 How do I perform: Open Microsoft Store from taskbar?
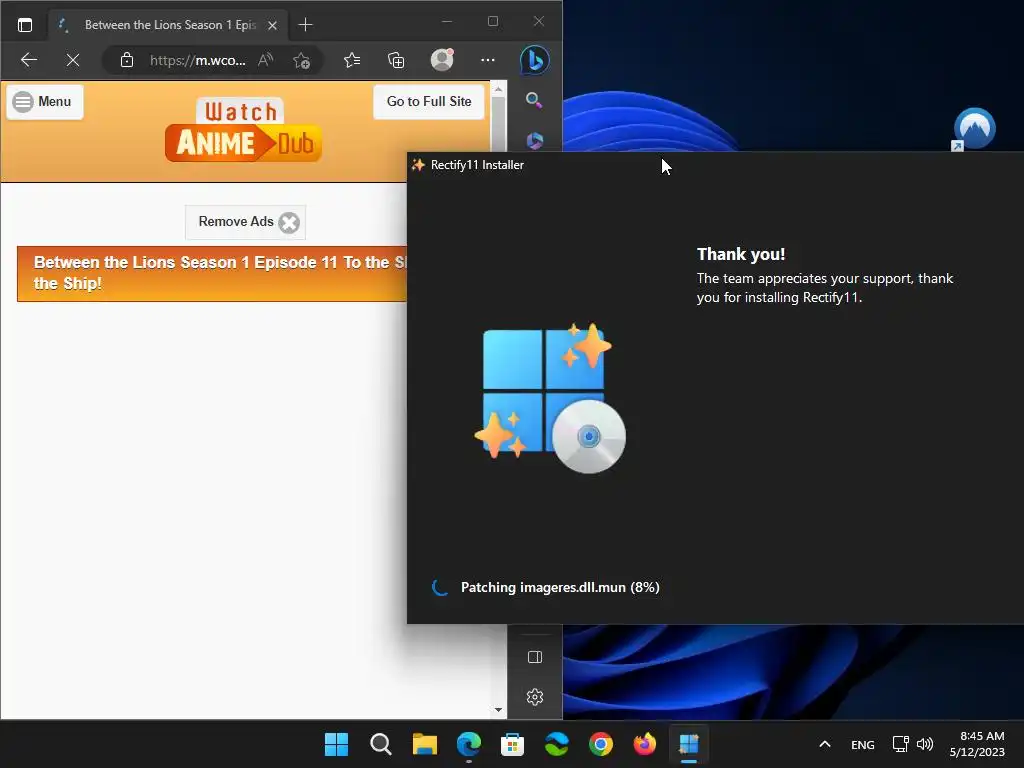[513, 744]
